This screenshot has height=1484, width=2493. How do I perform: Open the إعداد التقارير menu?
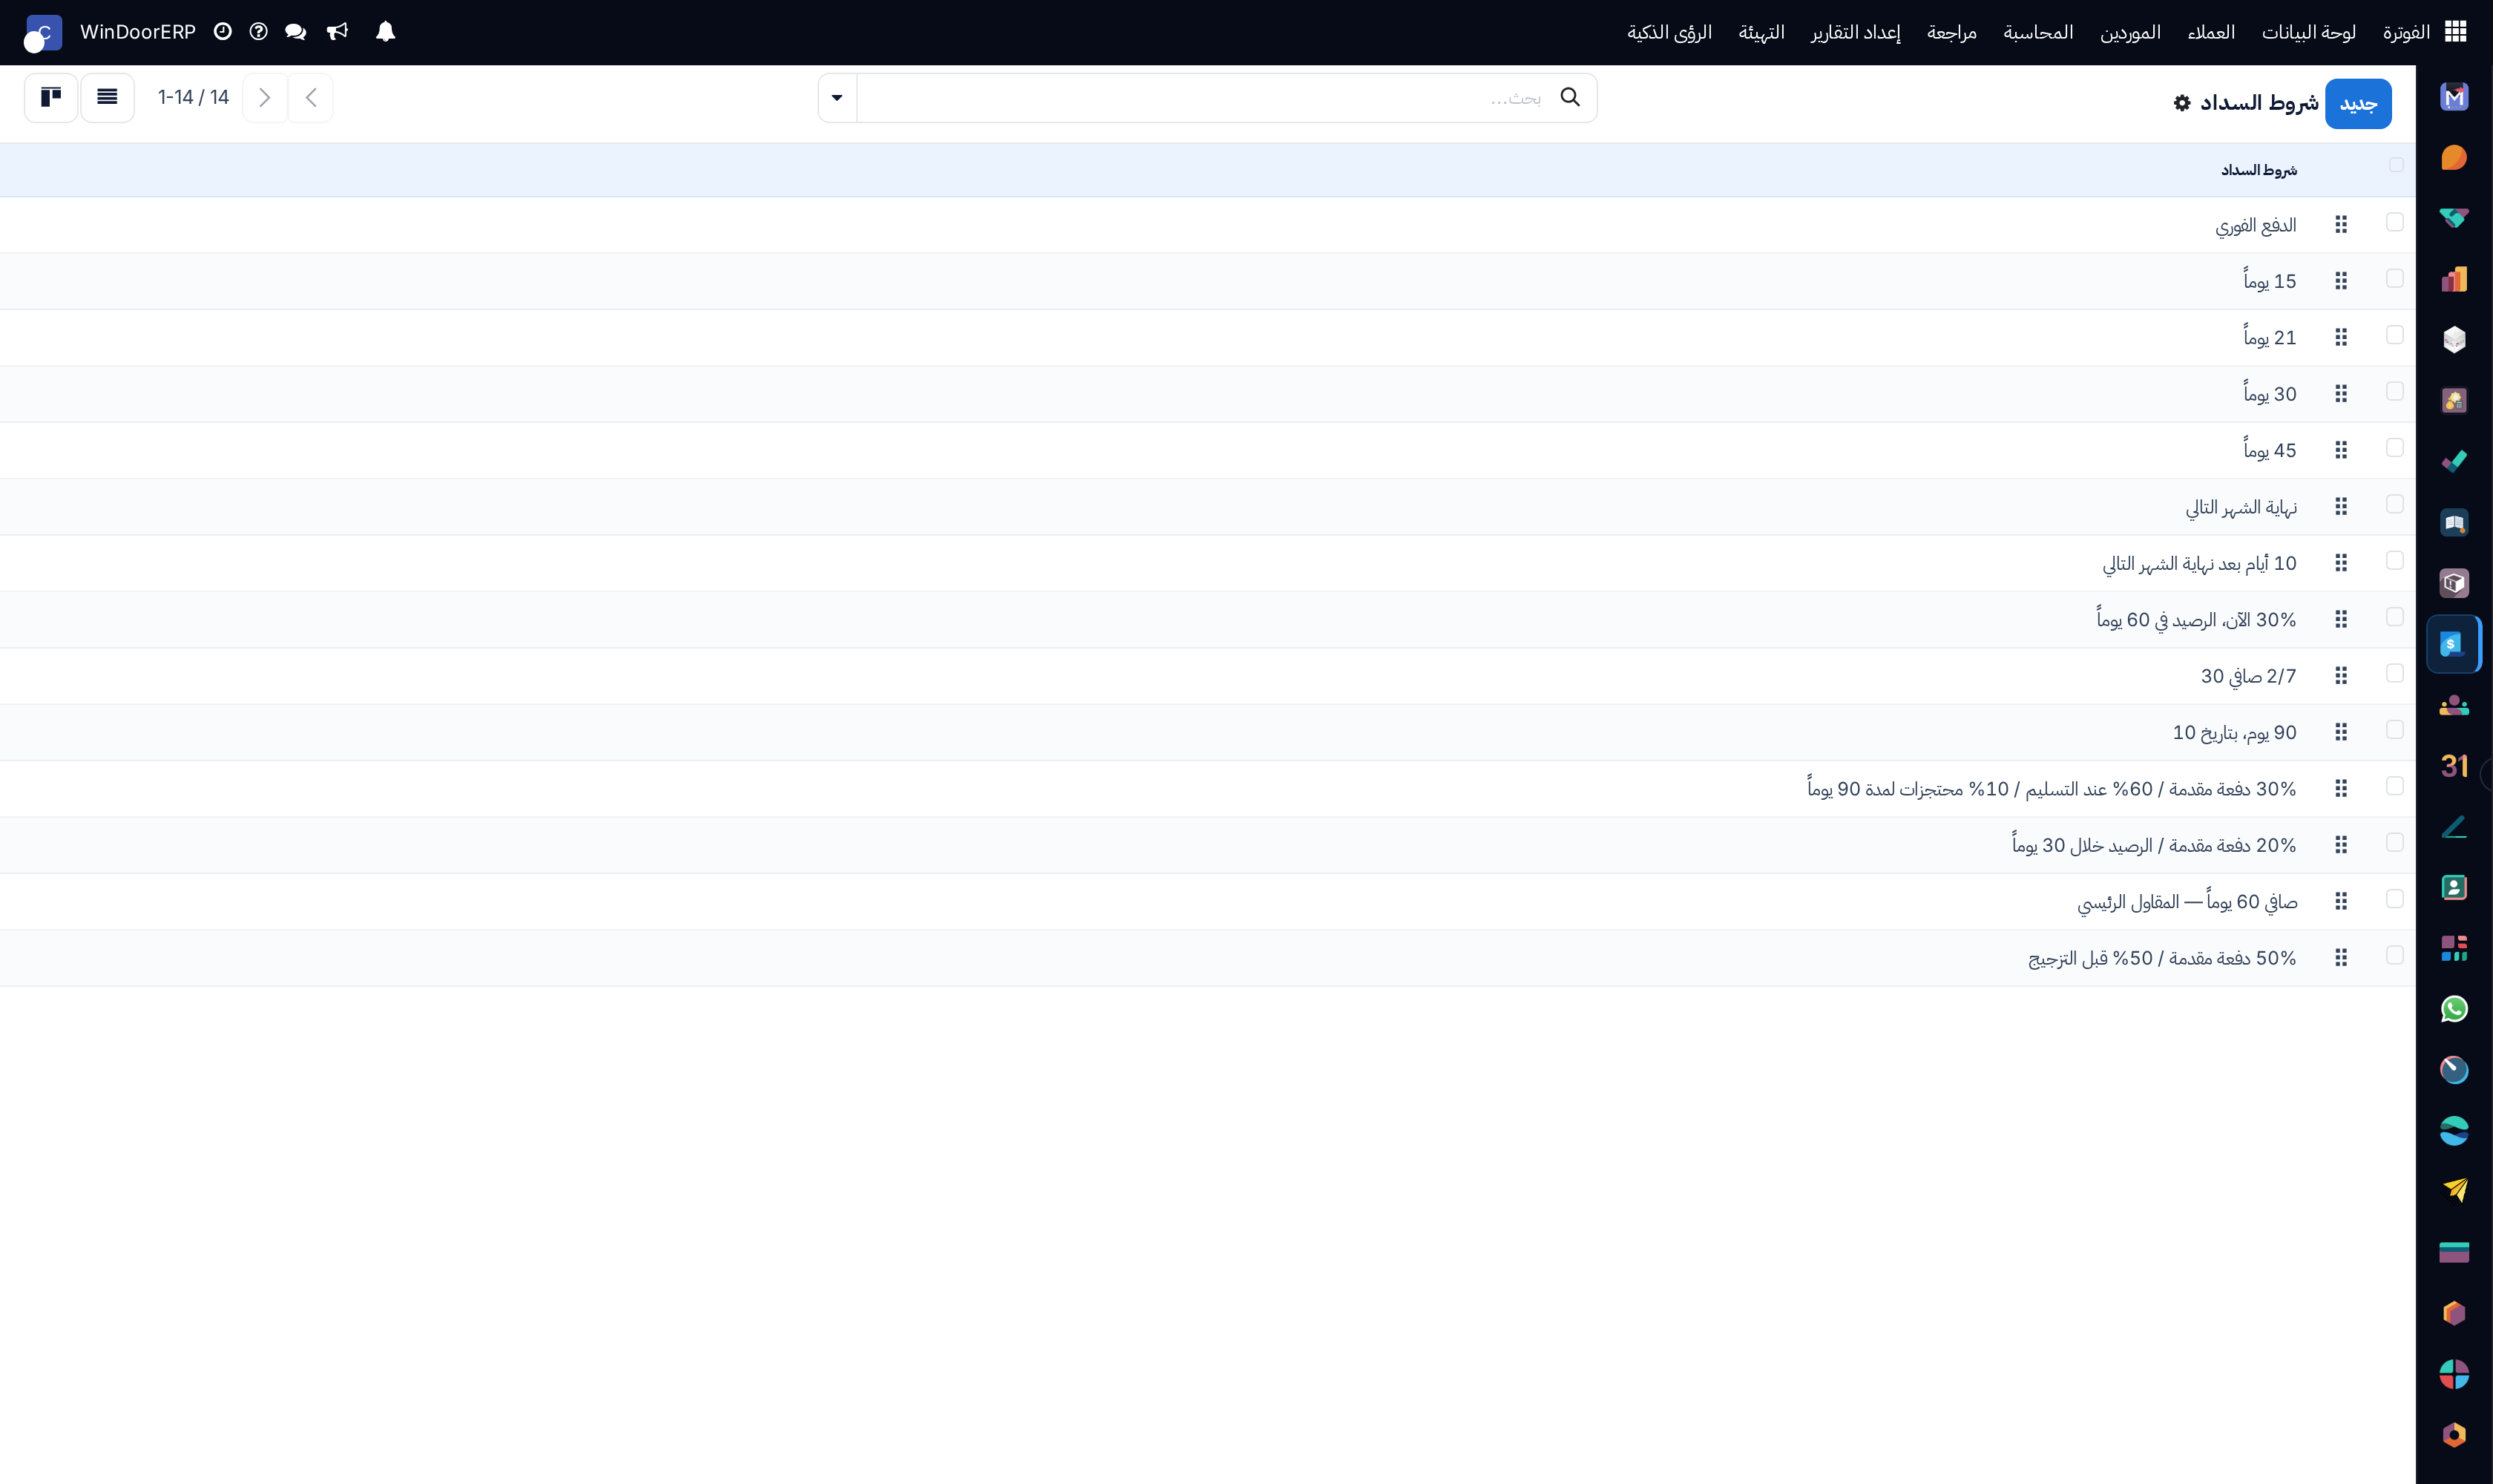(1855, 32)
